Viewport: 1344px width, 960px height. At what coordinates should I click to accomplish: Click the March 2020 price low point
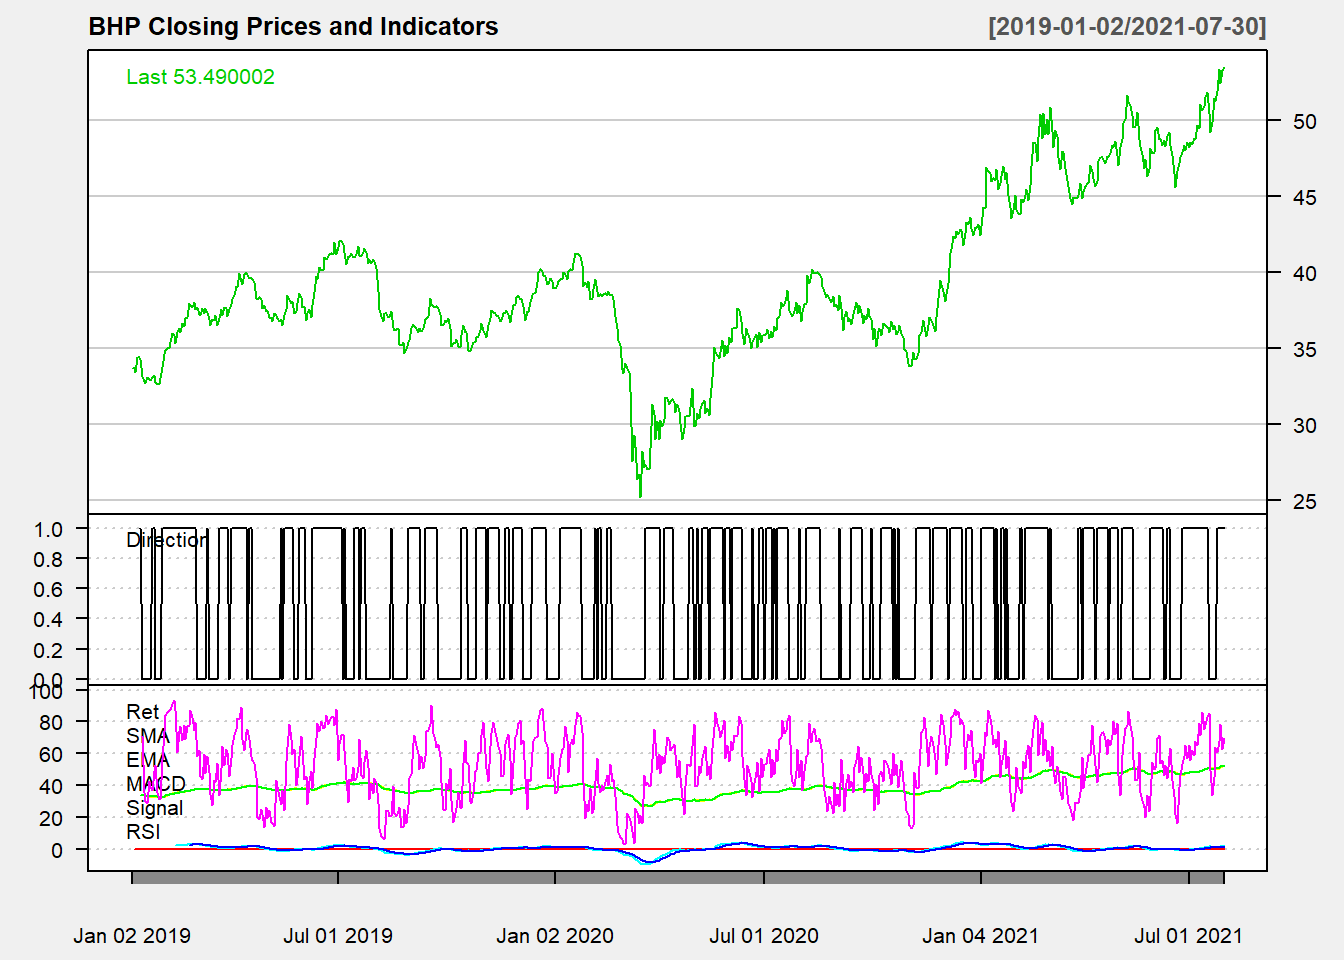[x=640, y=496]
